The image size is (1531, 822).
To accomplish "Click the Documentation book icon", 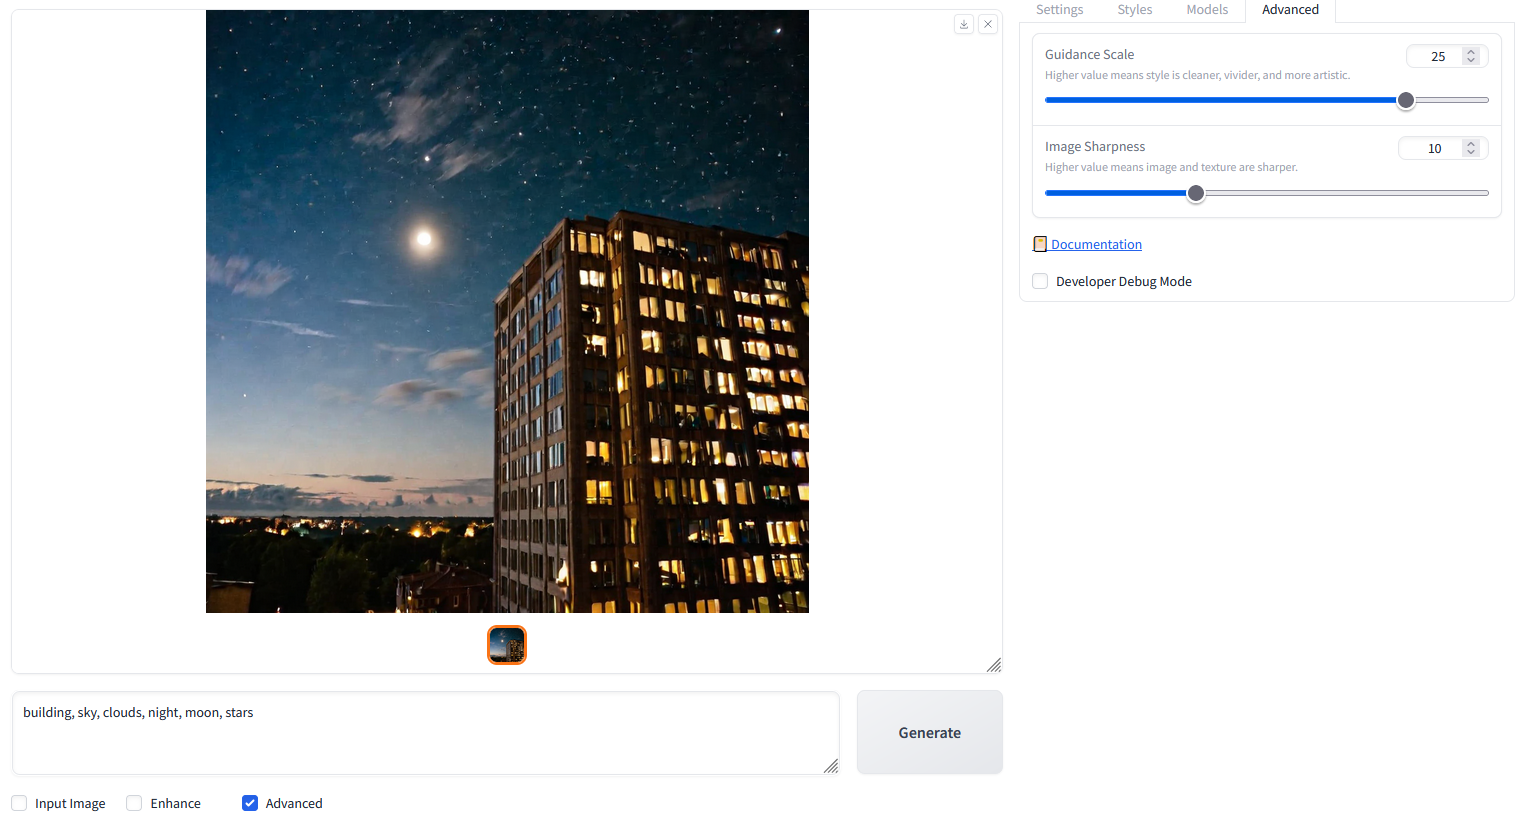I will [x=1040, y=244].
